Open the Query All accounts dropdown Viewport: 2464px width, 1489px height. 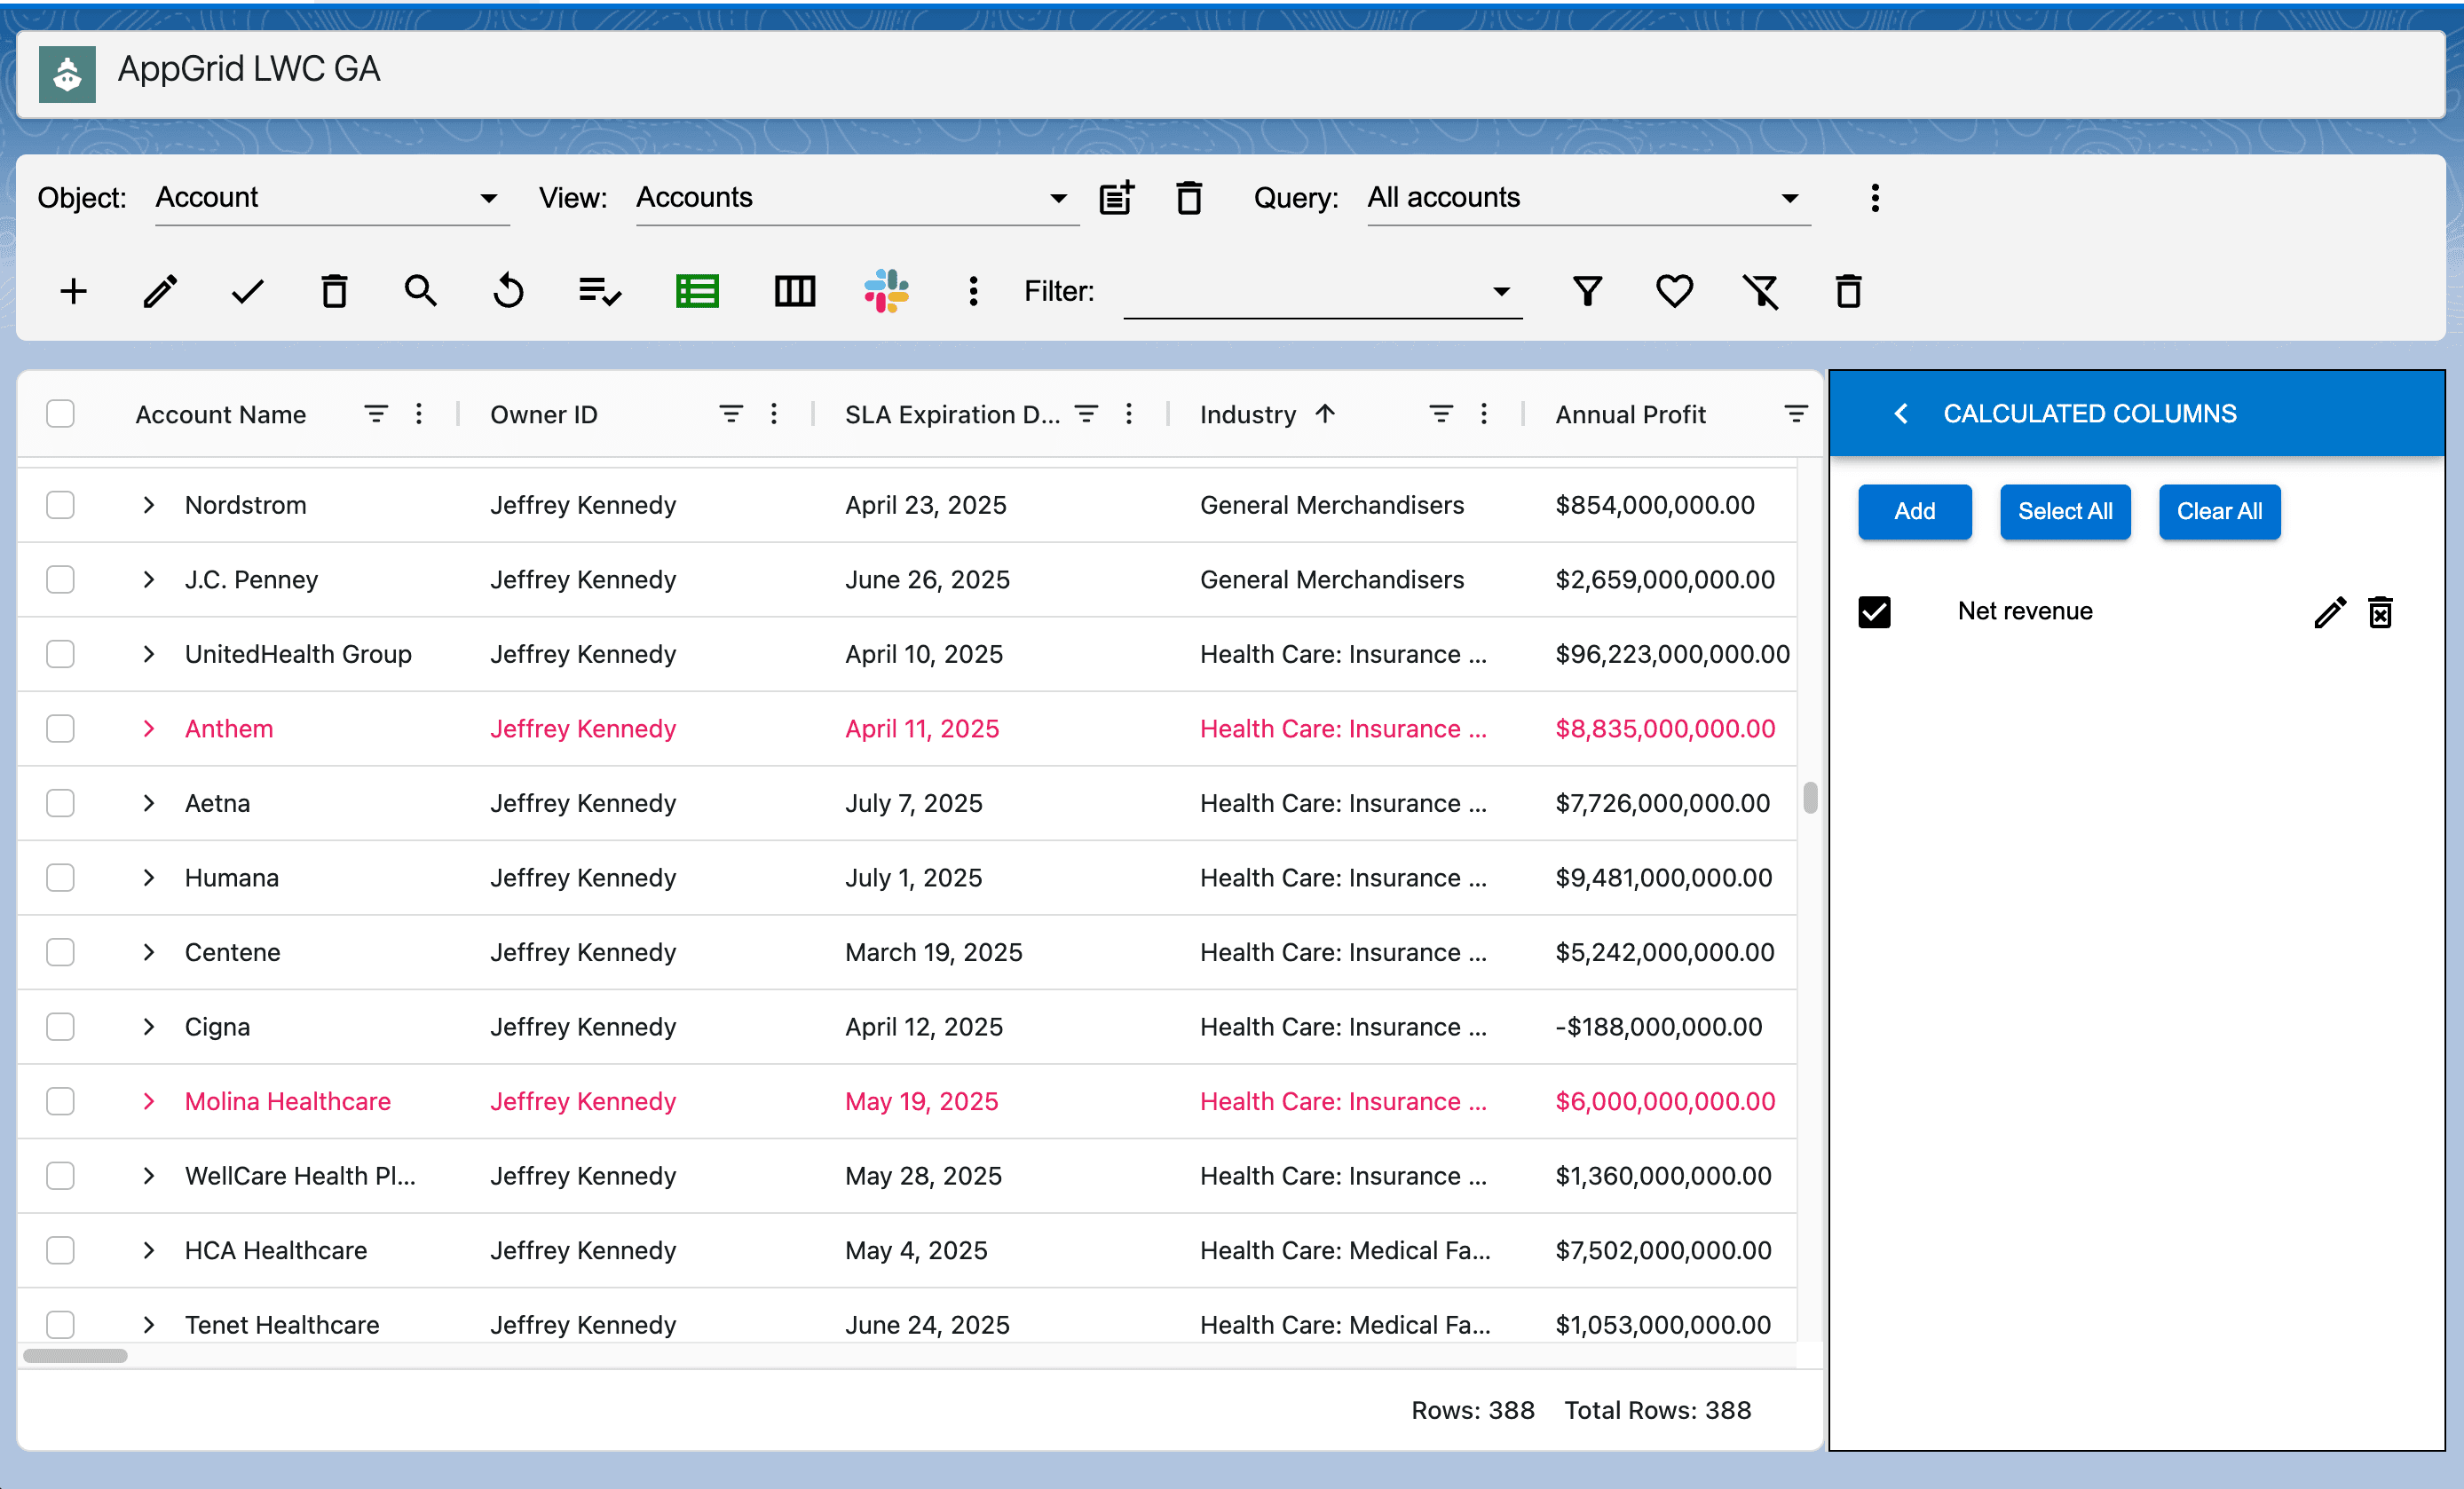pos(1588,198)
